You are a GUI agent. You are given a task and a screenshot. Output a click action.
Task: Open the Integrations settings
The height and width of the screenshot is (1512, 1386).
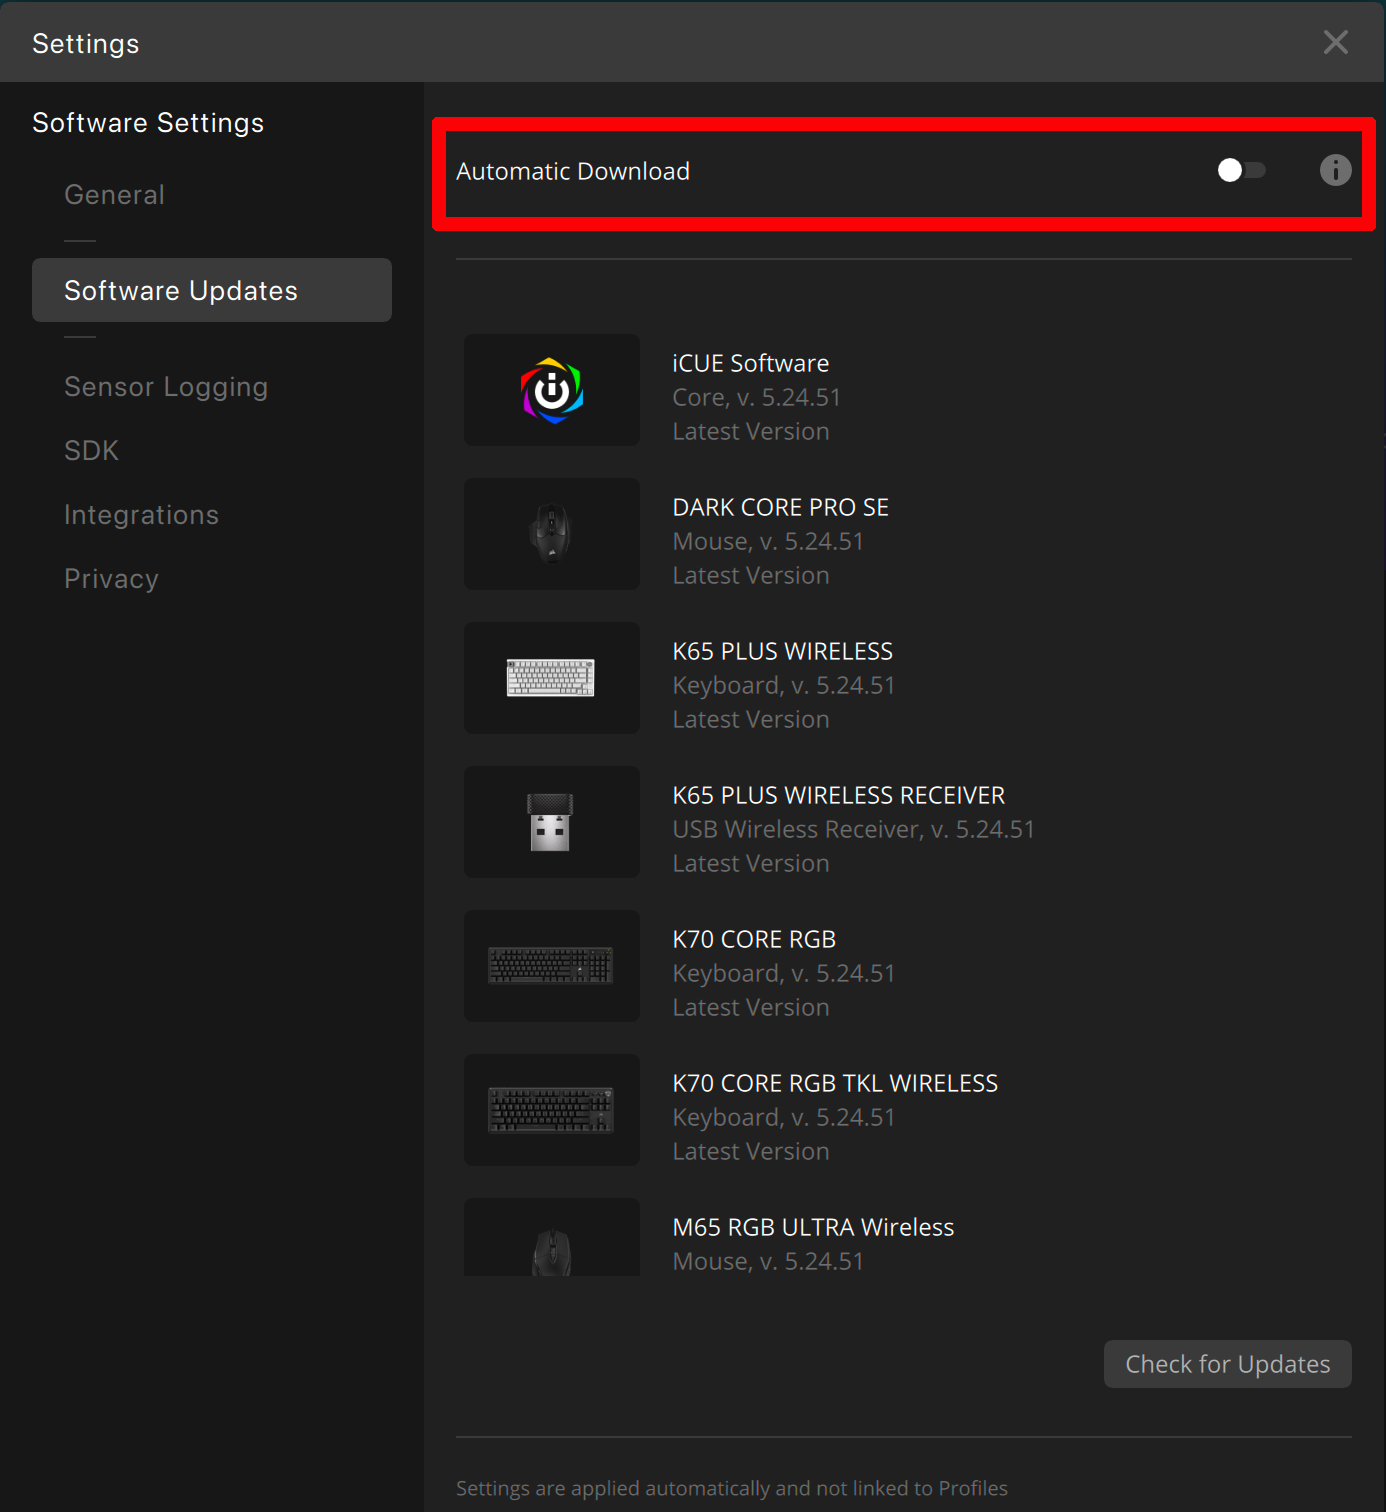pos(141,515)
